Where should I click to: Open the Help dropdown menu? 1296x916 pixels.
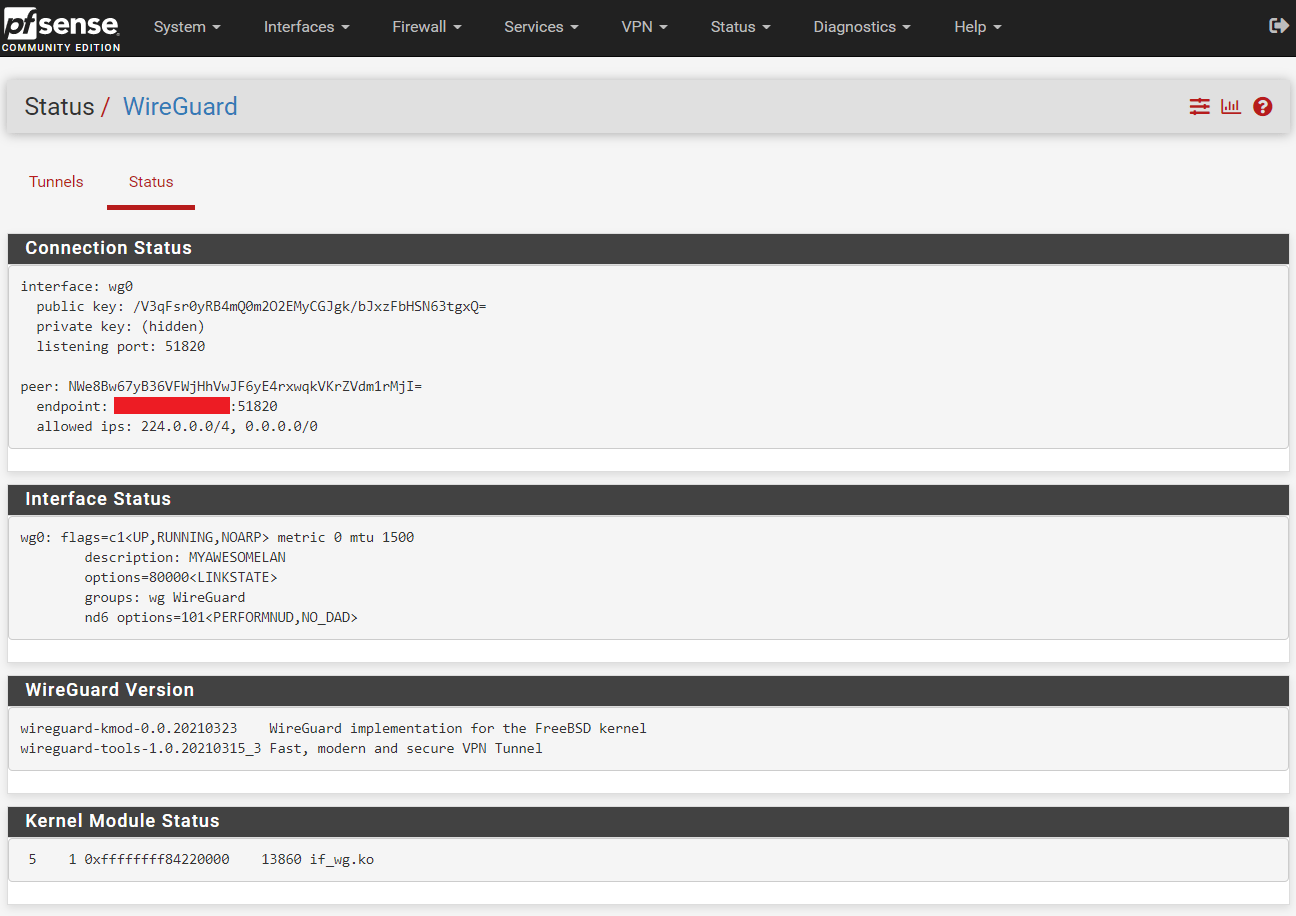point(977,27)
